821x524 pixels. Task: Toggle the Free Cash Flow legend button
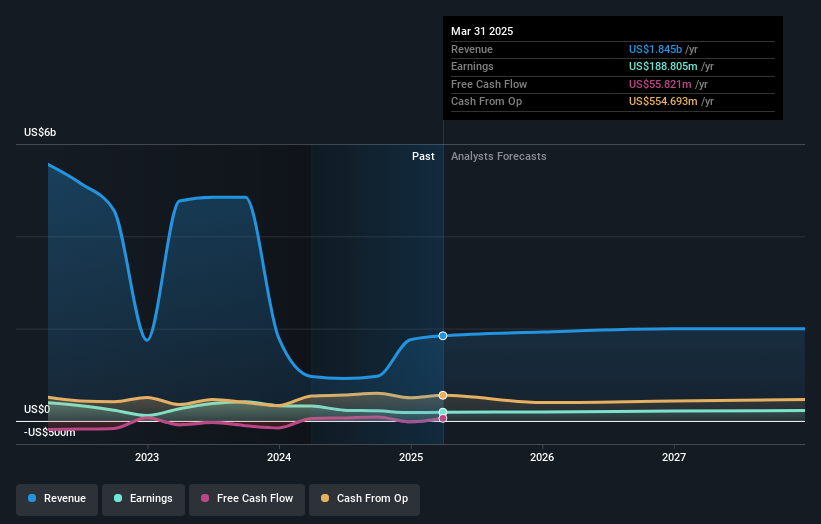[x=247, y=499]
